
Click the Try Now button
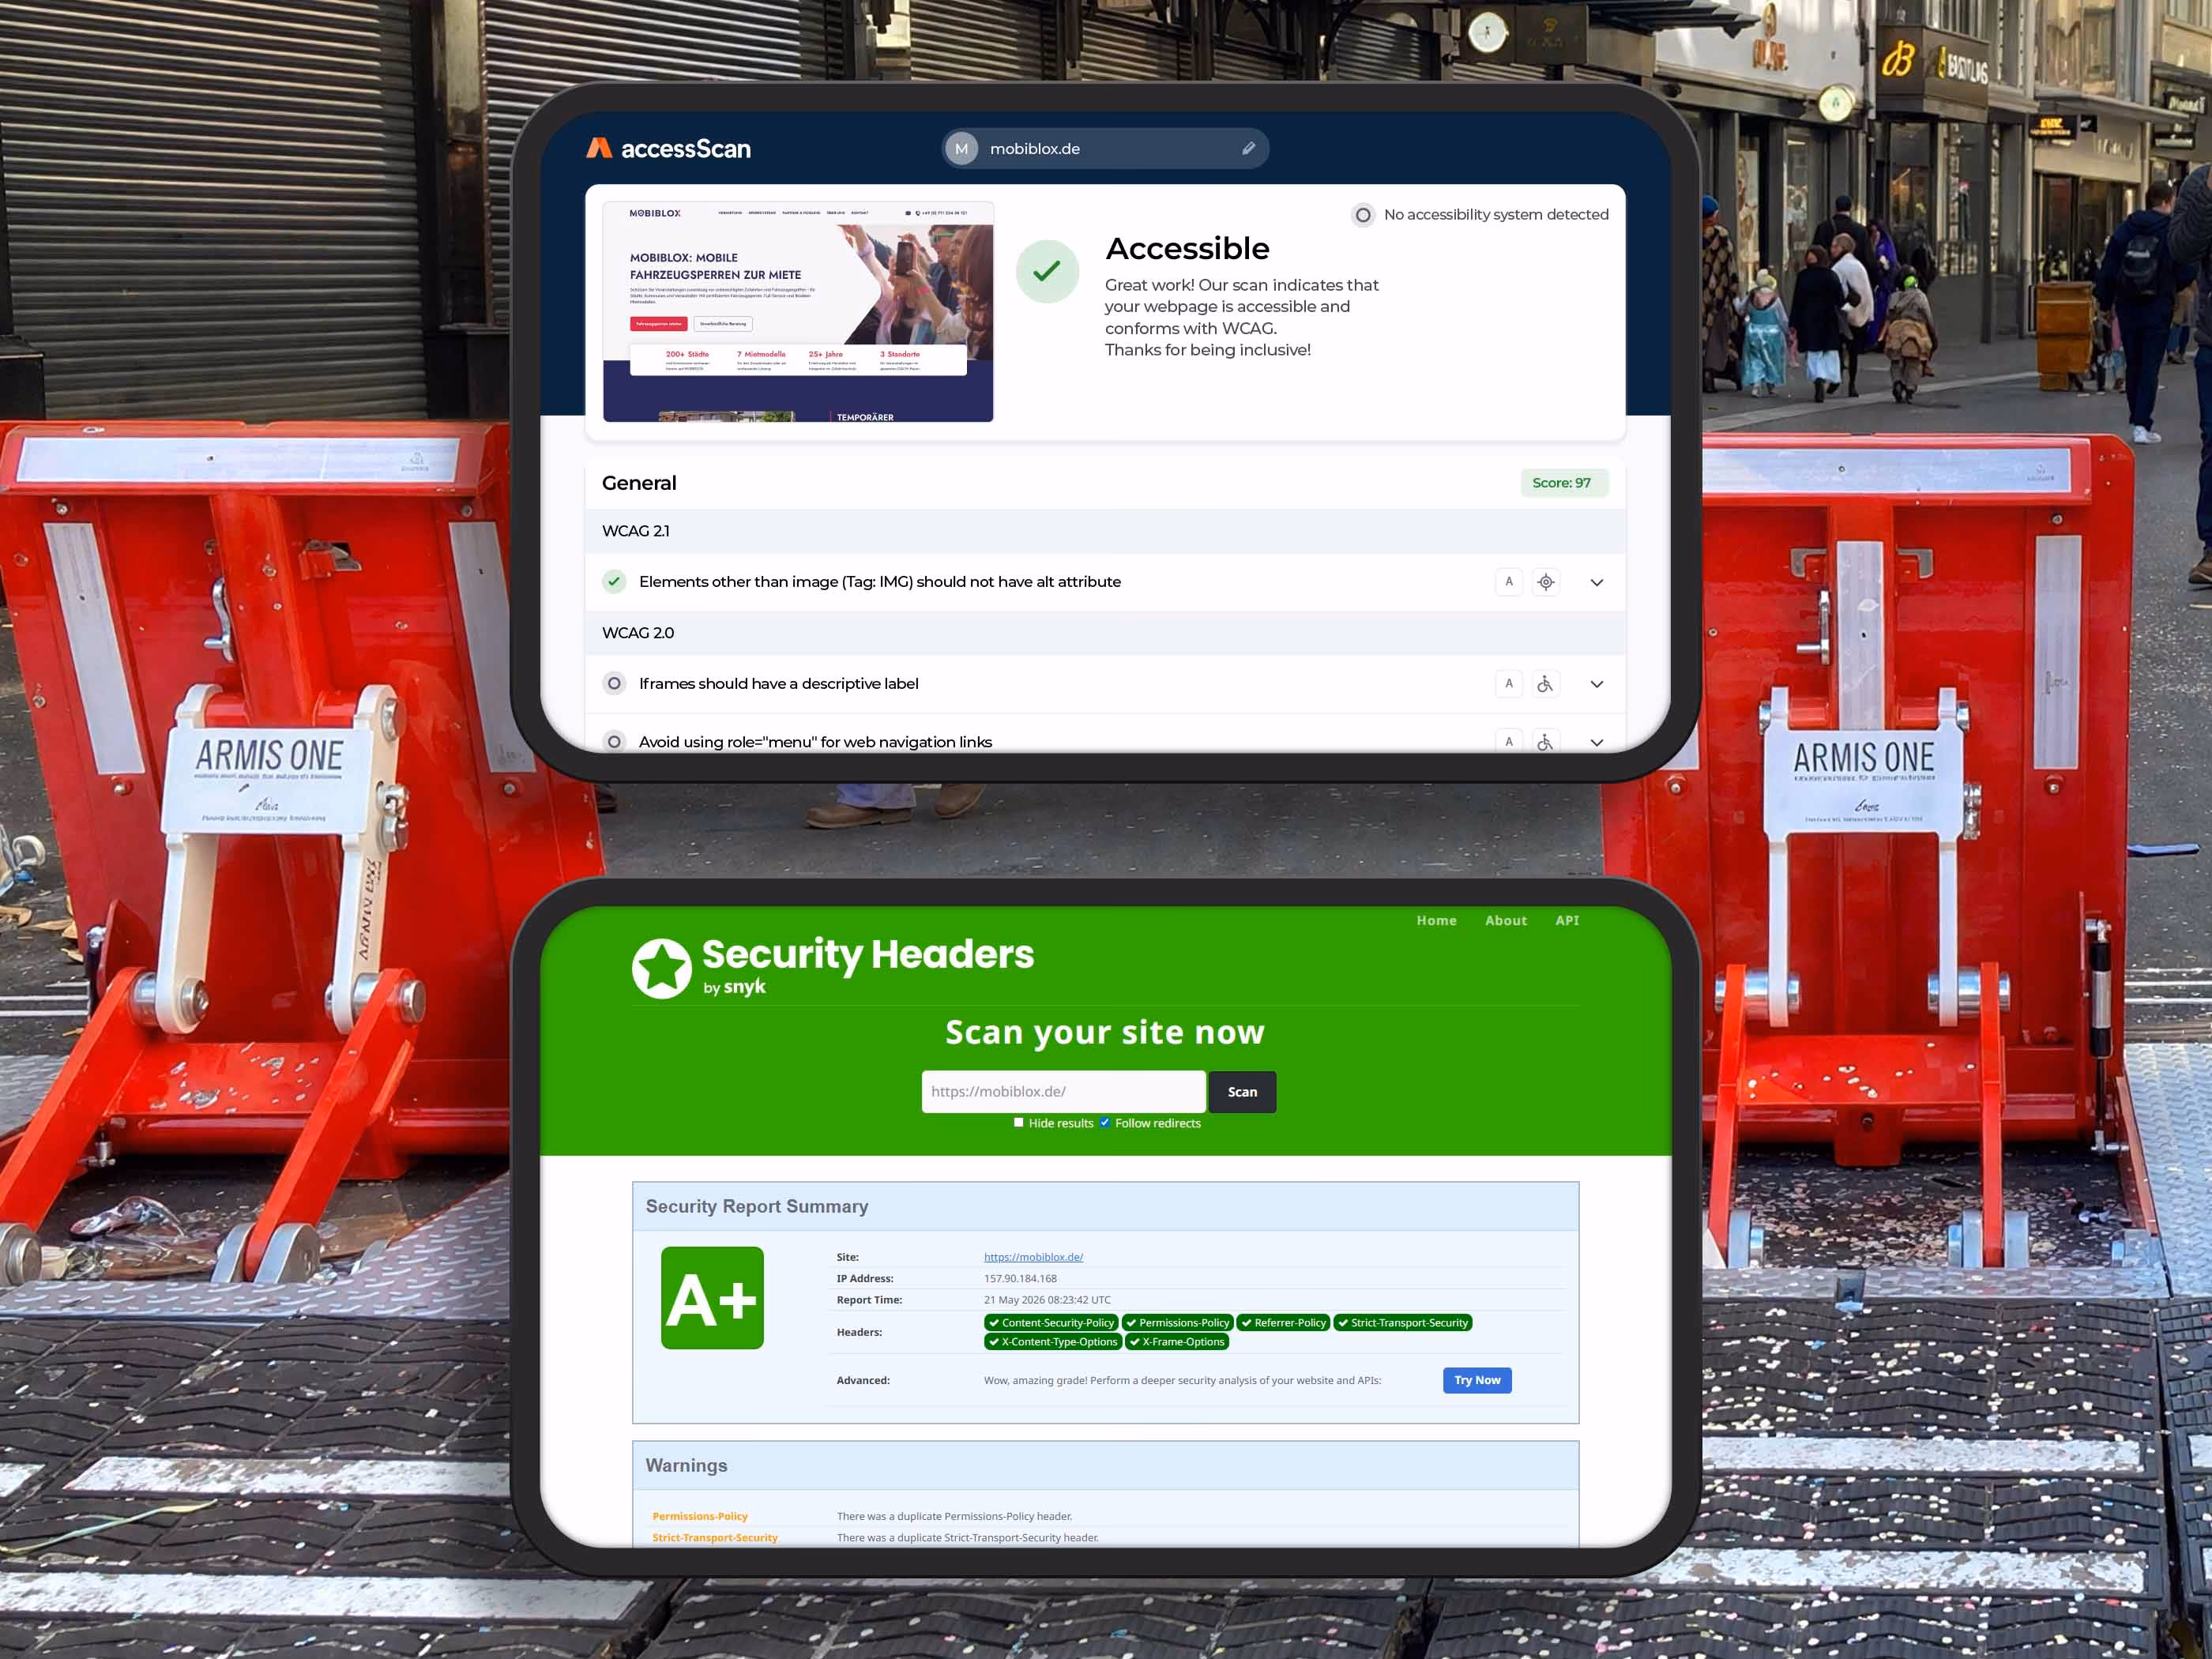pyautogui.click(x=1477, y=1380)
